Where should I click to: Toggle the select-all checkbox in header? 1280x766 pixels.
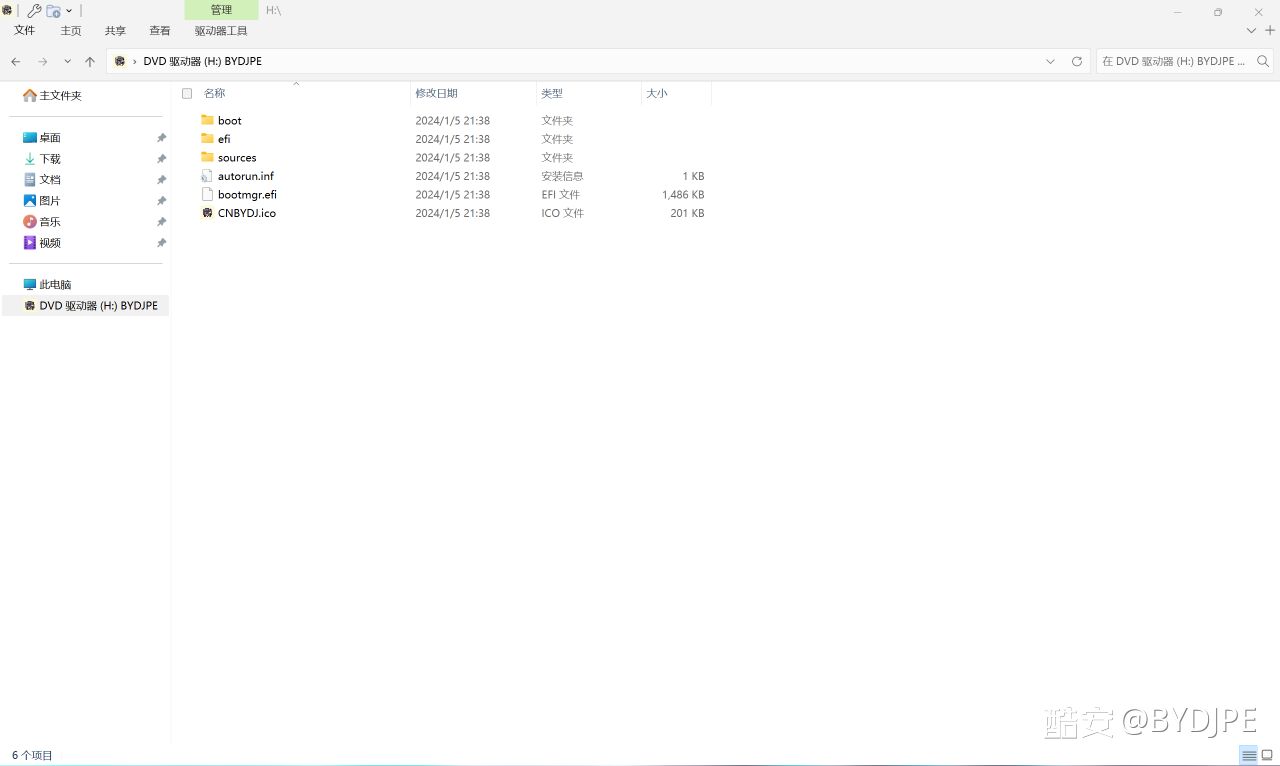coord(187,94)
